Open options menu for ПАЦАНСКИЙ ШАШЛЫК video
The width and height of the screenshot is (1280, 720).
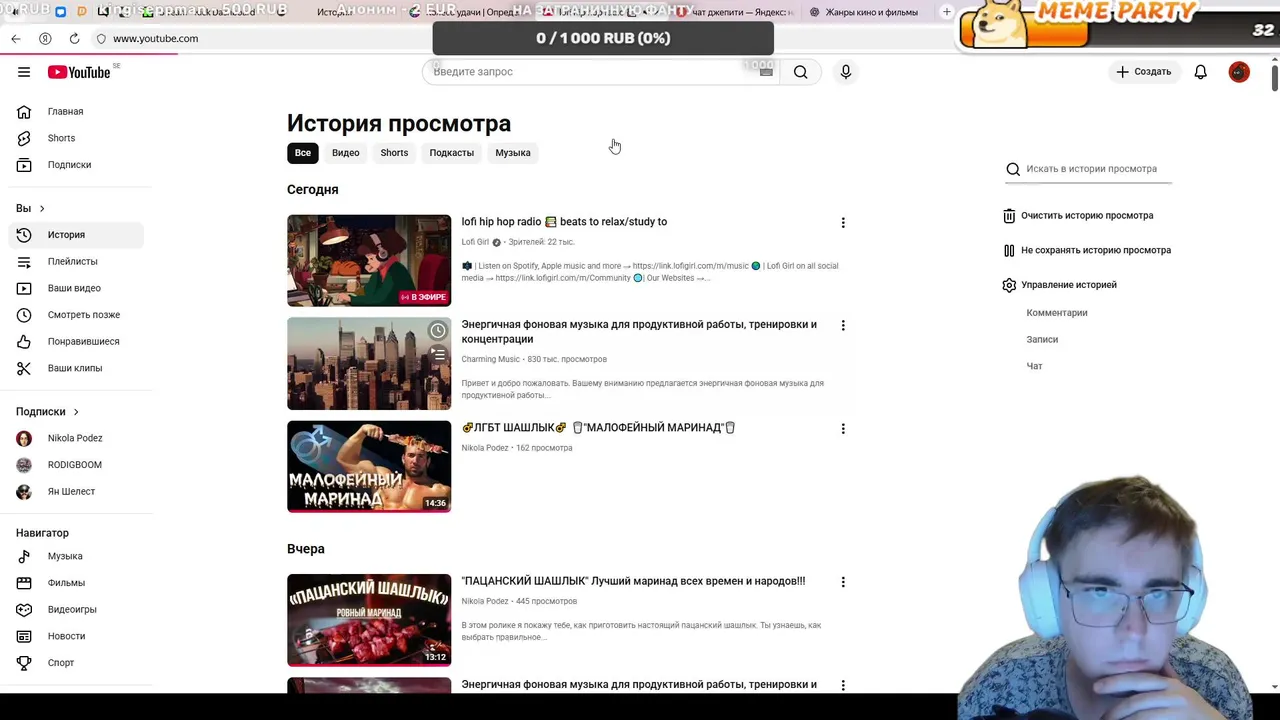click(x=843, y=582)
